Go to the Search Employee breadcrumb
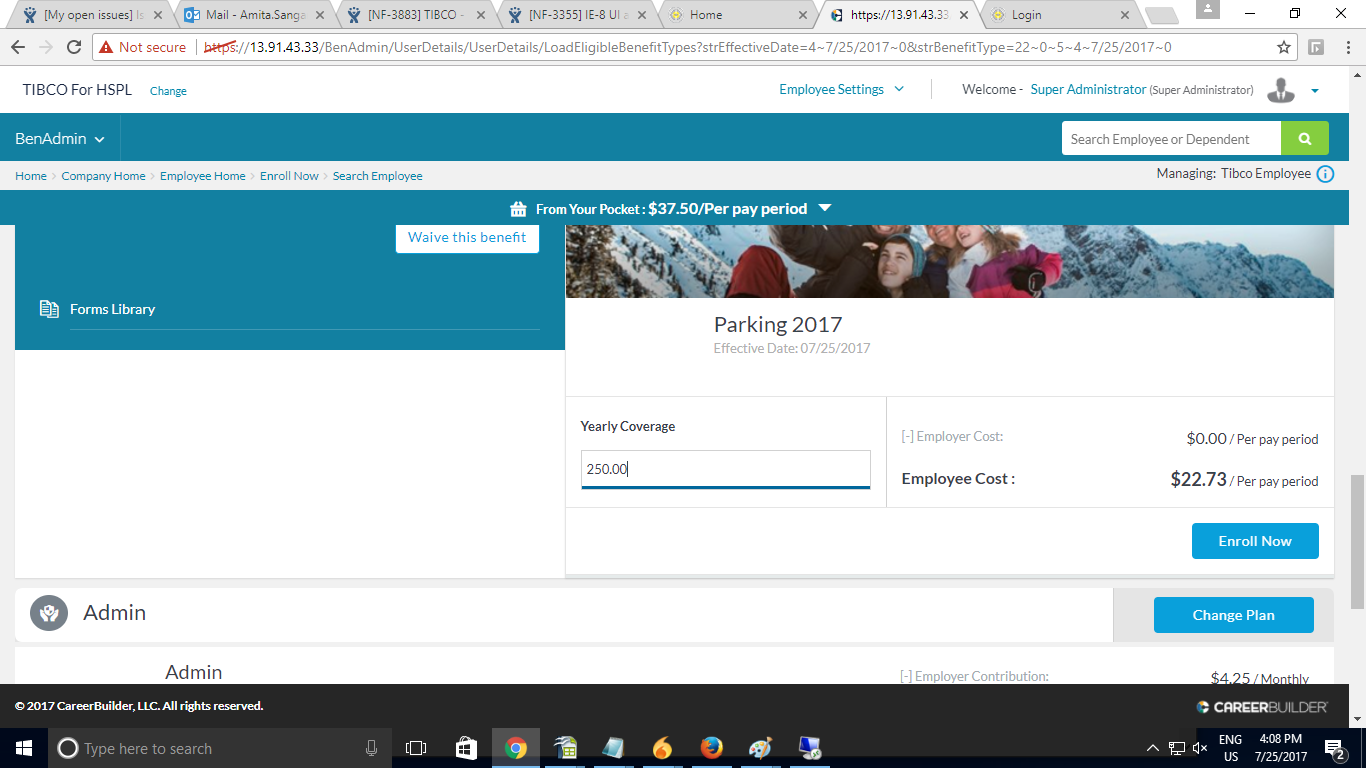Viewport: 1366px width, 768px height. (x=377, y=176)
